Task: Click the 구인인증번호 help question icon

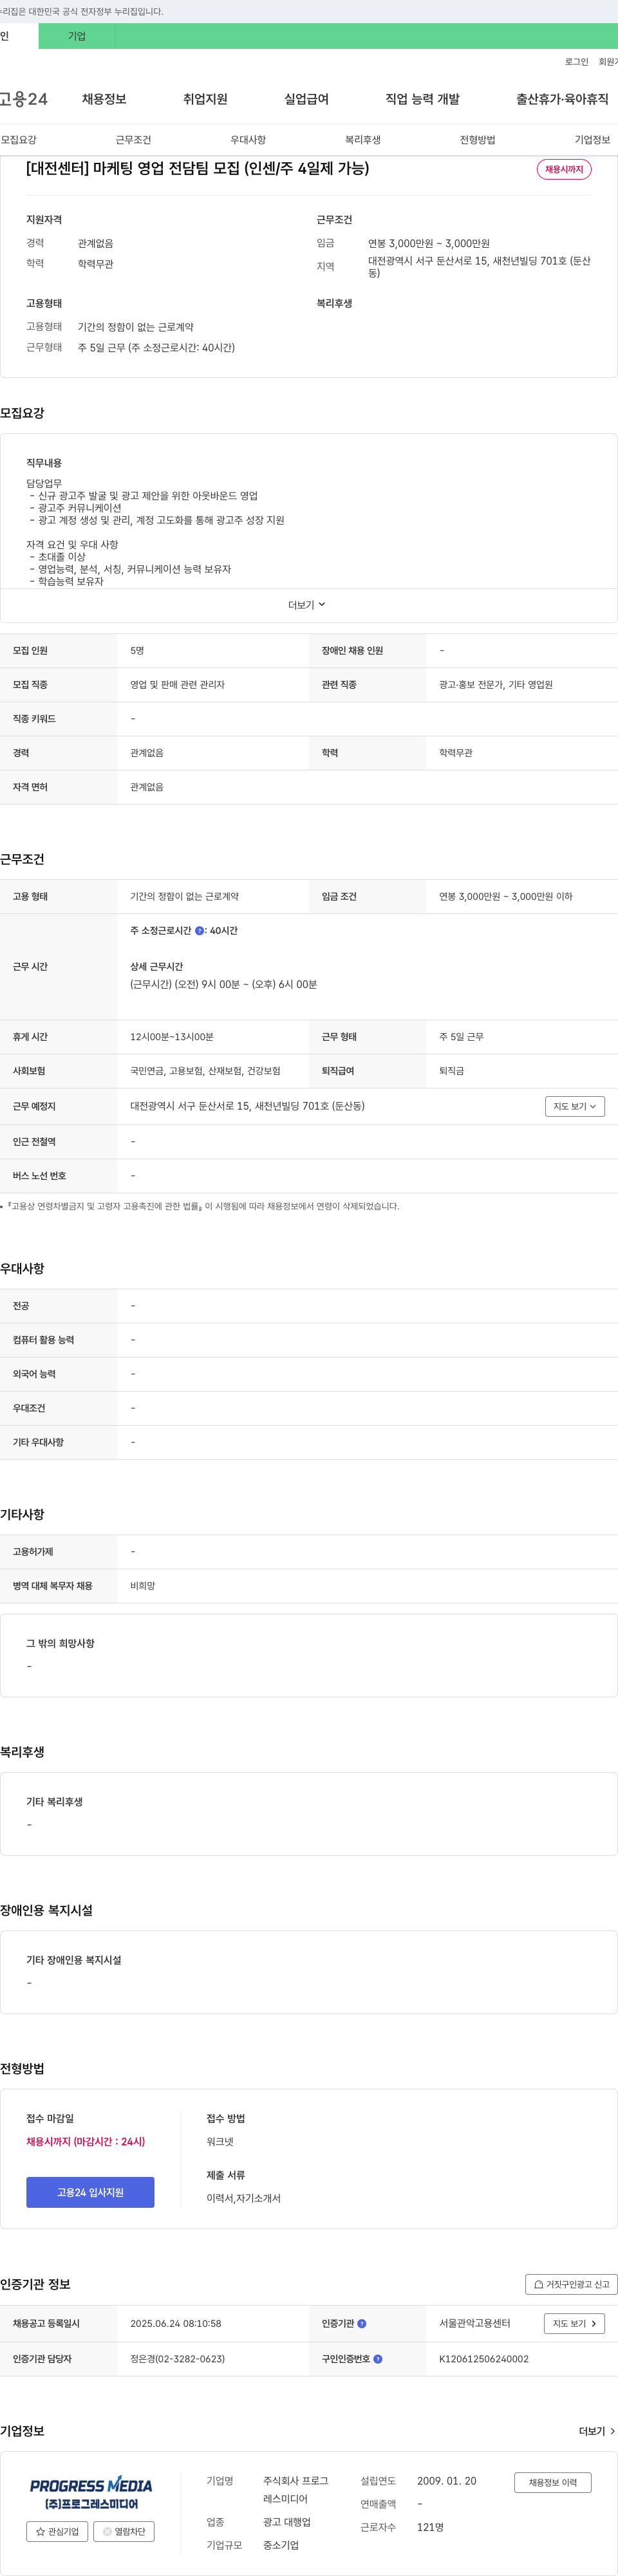Action: (378, 2358)
